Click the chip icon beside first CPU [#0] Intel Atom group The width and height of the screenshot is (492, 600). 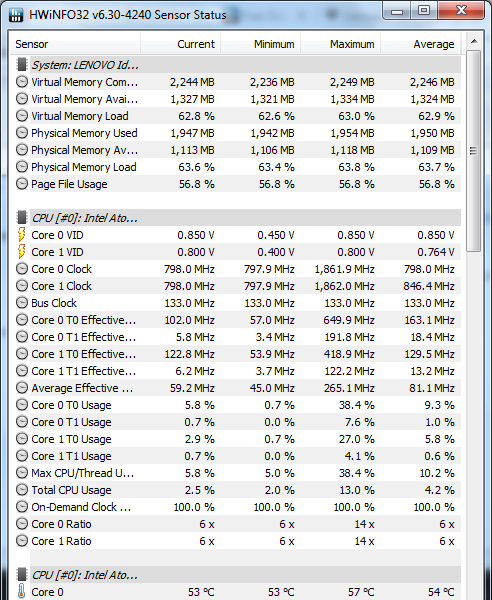click(x=22, y=218)
